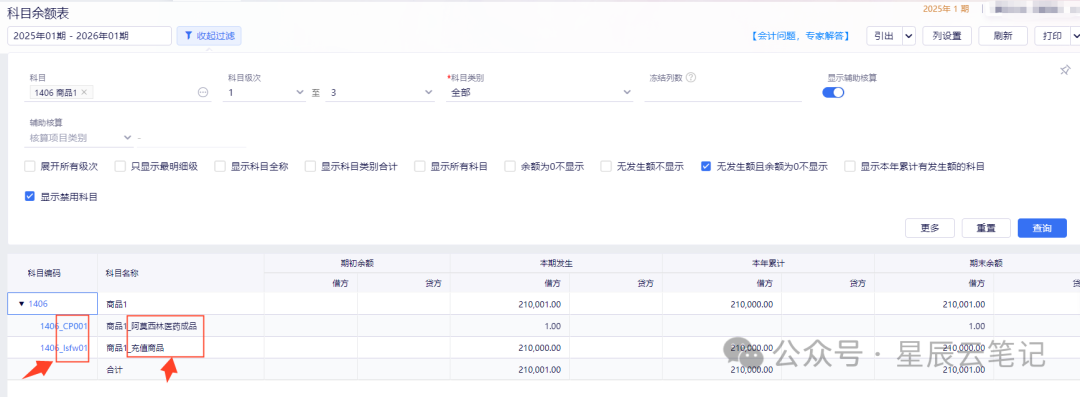Click the pin icon in filter panel
The image size is (1080, 397).
1065,70
